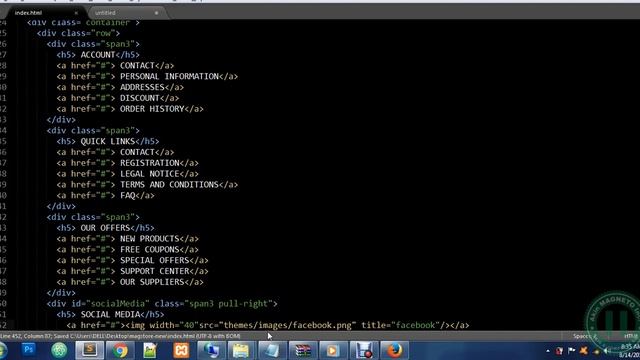The image size is (640, 360).
Task: Open the green round app taskbar icon
Action: [59, 350]
